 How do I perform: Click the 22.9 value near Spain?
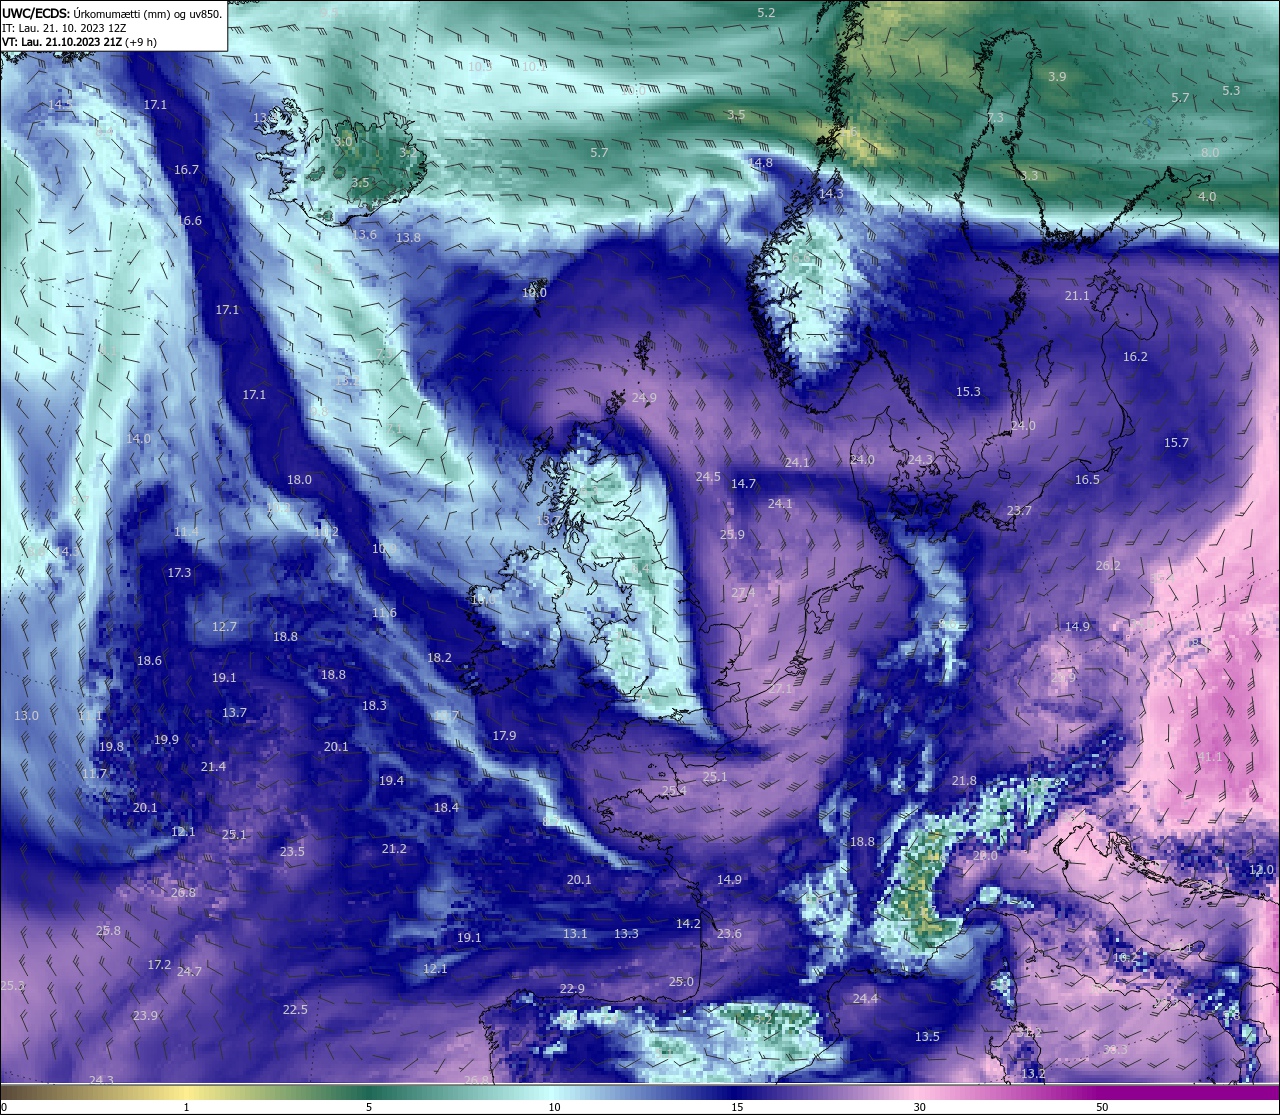tap(573, 989)
